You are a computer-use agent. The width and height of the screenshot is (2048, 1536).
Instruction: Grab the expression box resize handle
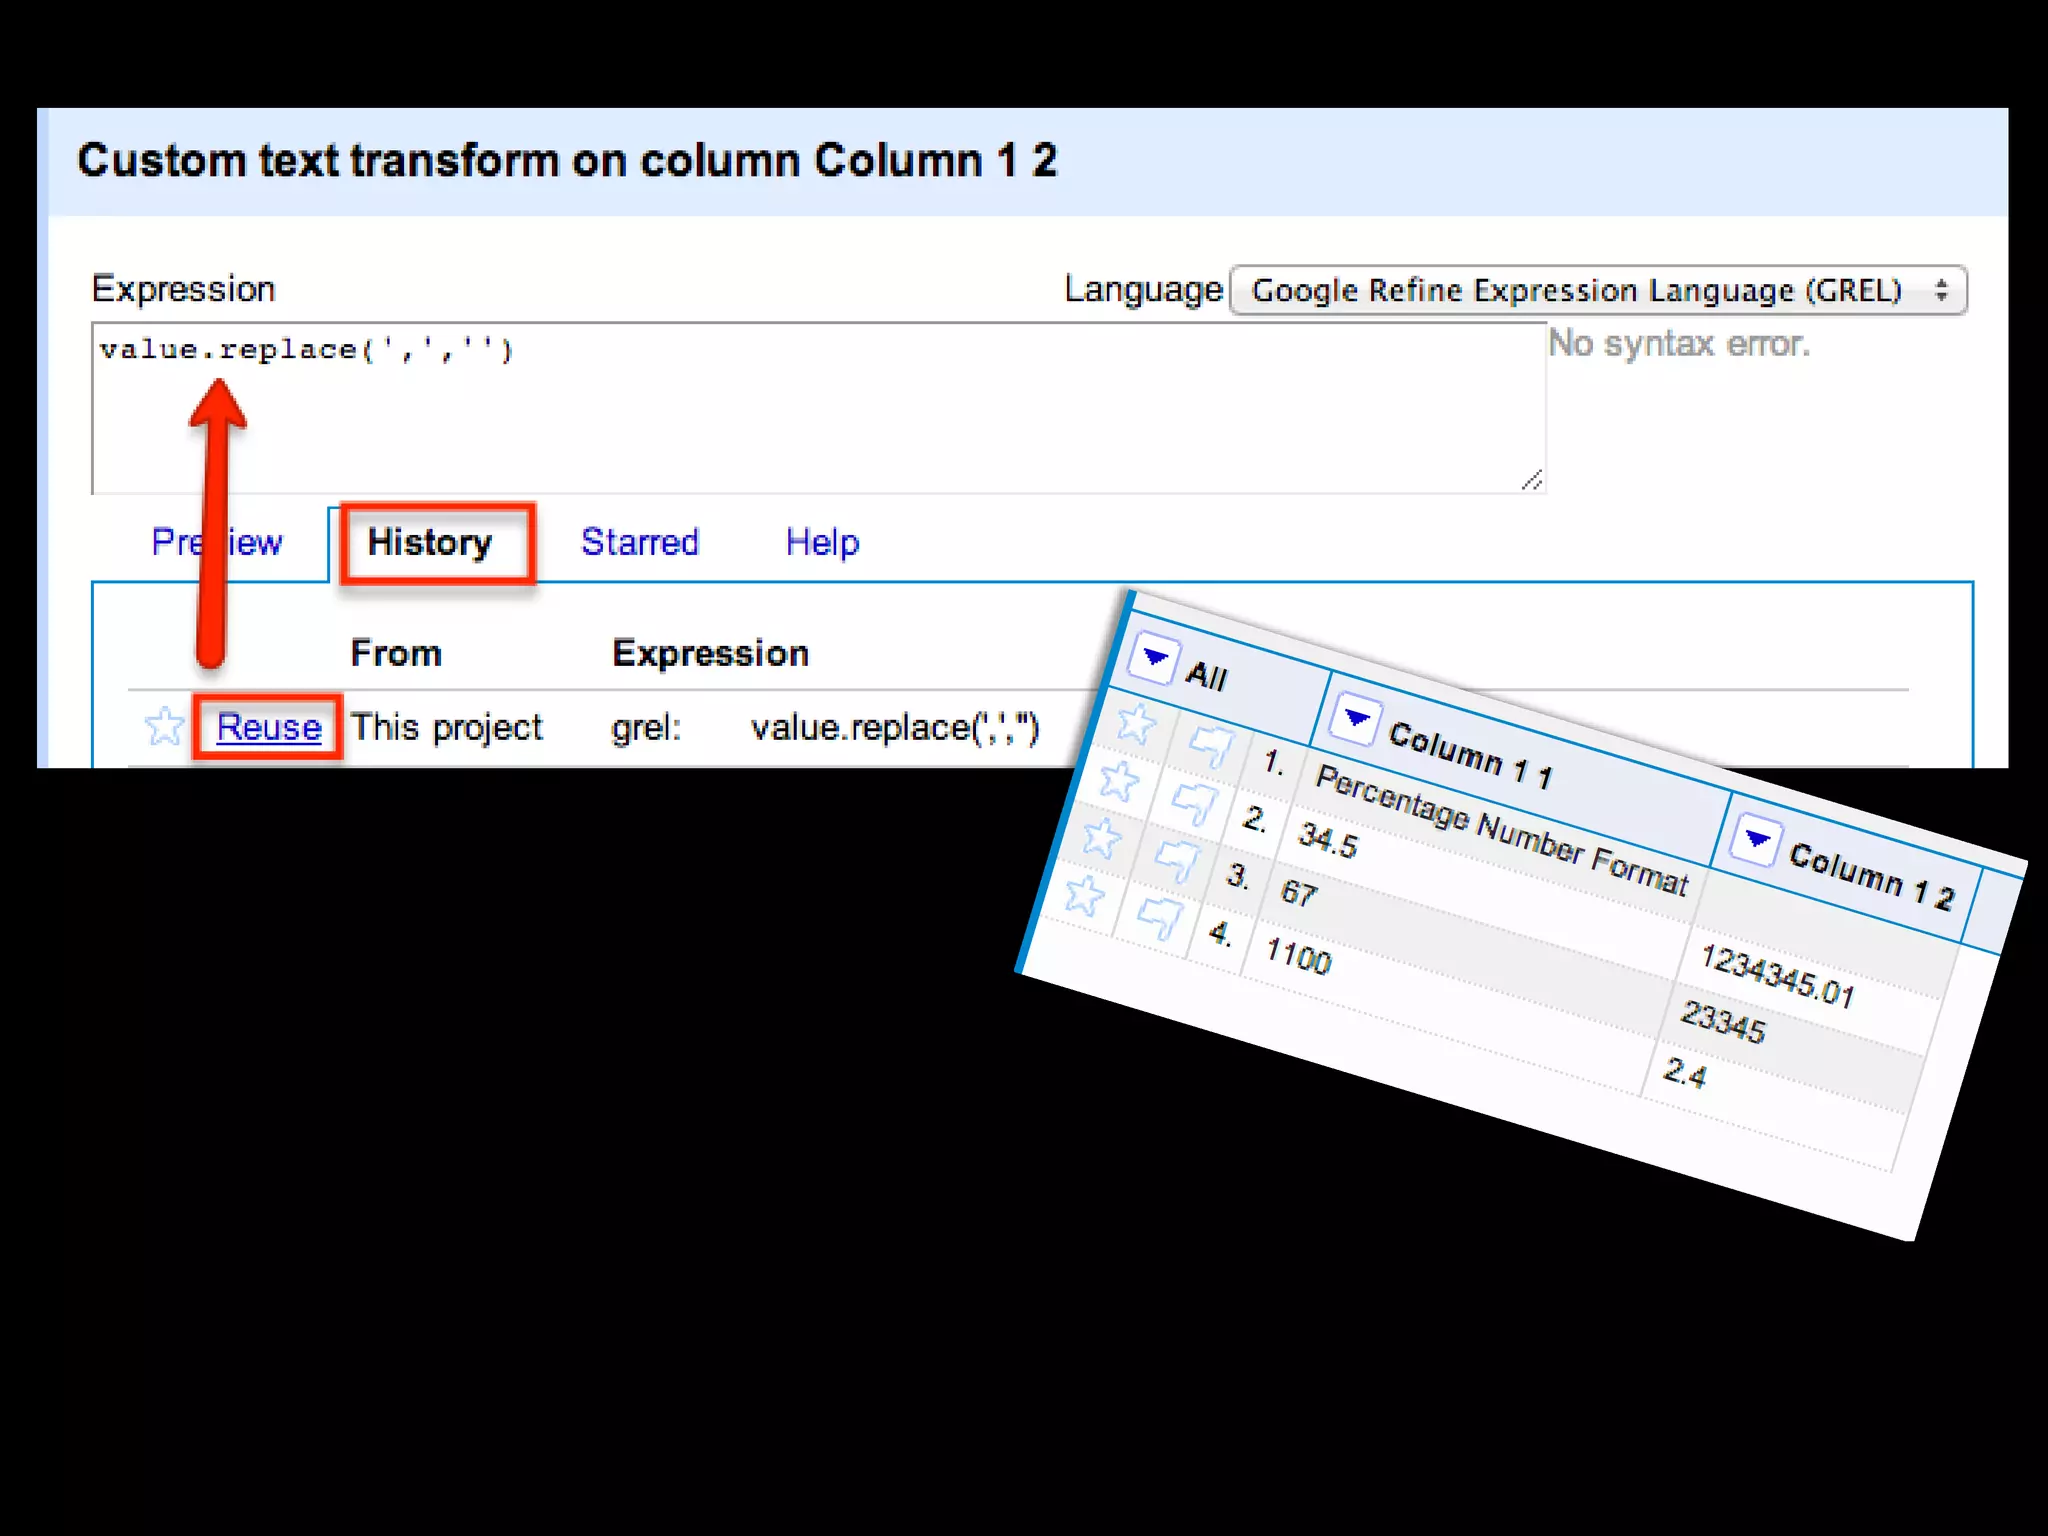(1532, 481)
